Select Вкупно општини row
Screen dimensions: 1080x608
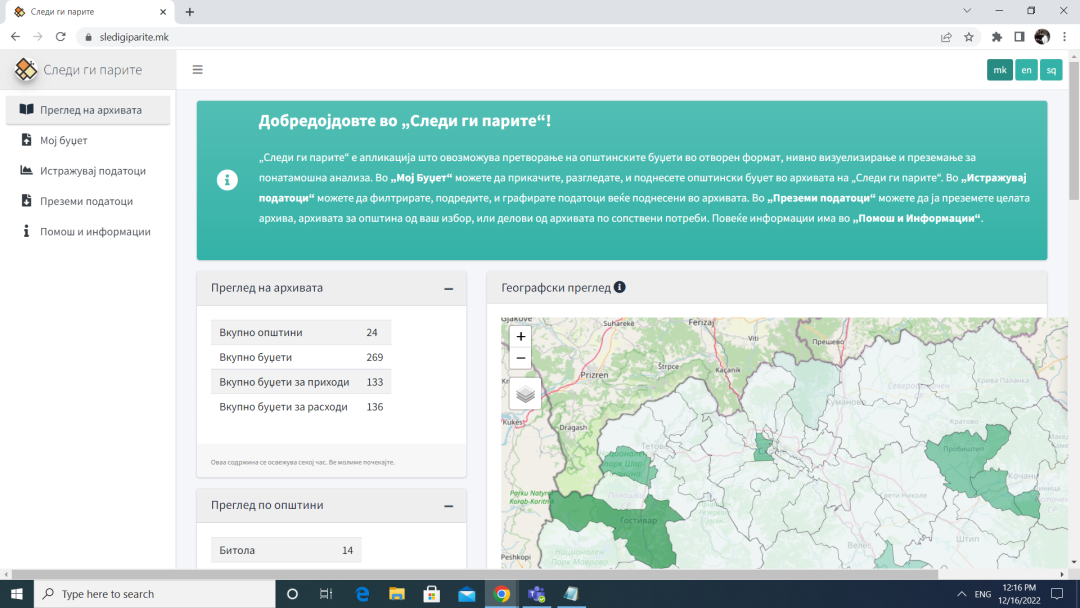[301, 333]
